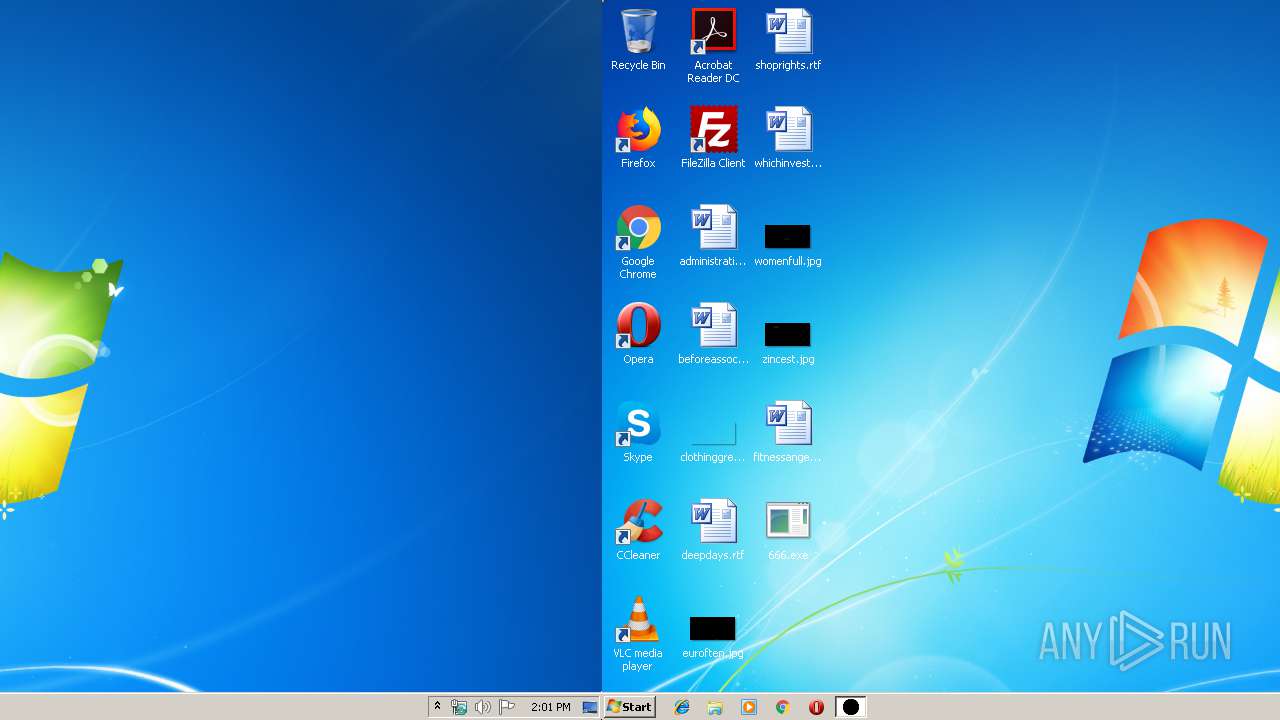This screenshot has width=1280, height=720.
Task: Click the volume speaker tray icon
Action: pos(483,707)
